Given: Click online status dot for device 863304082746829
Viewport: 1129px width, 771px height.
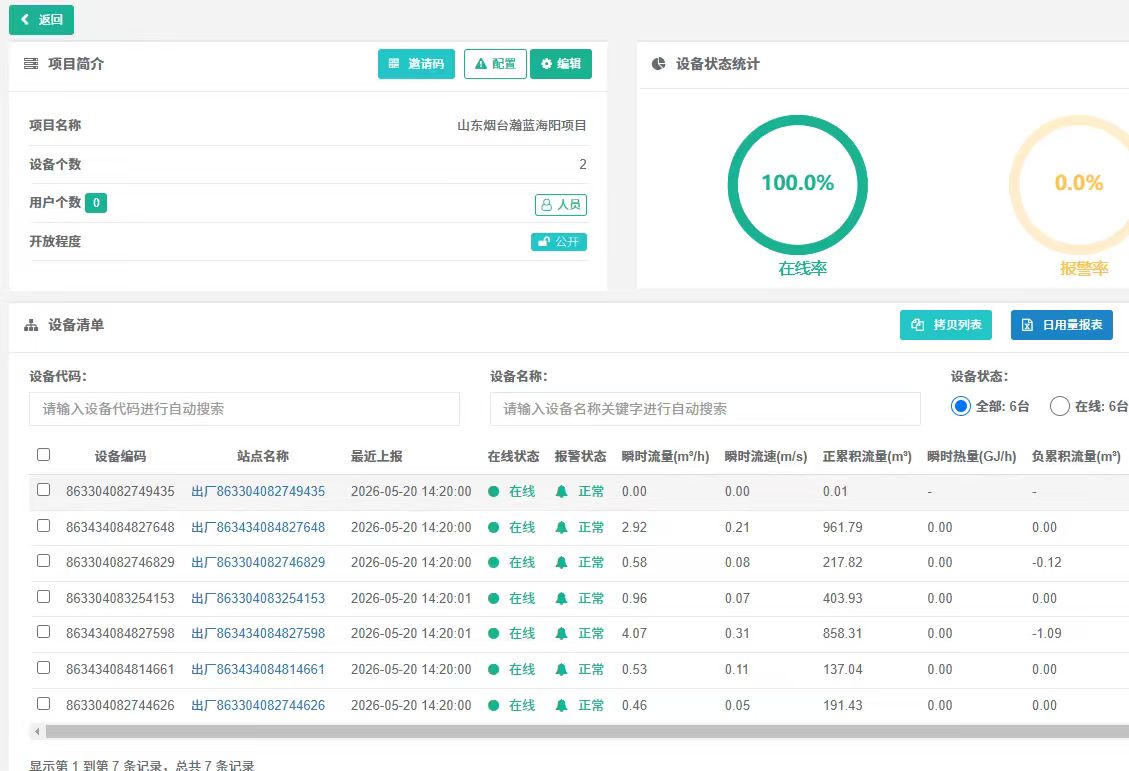Looking at the screenshot, I should (493, 563).
